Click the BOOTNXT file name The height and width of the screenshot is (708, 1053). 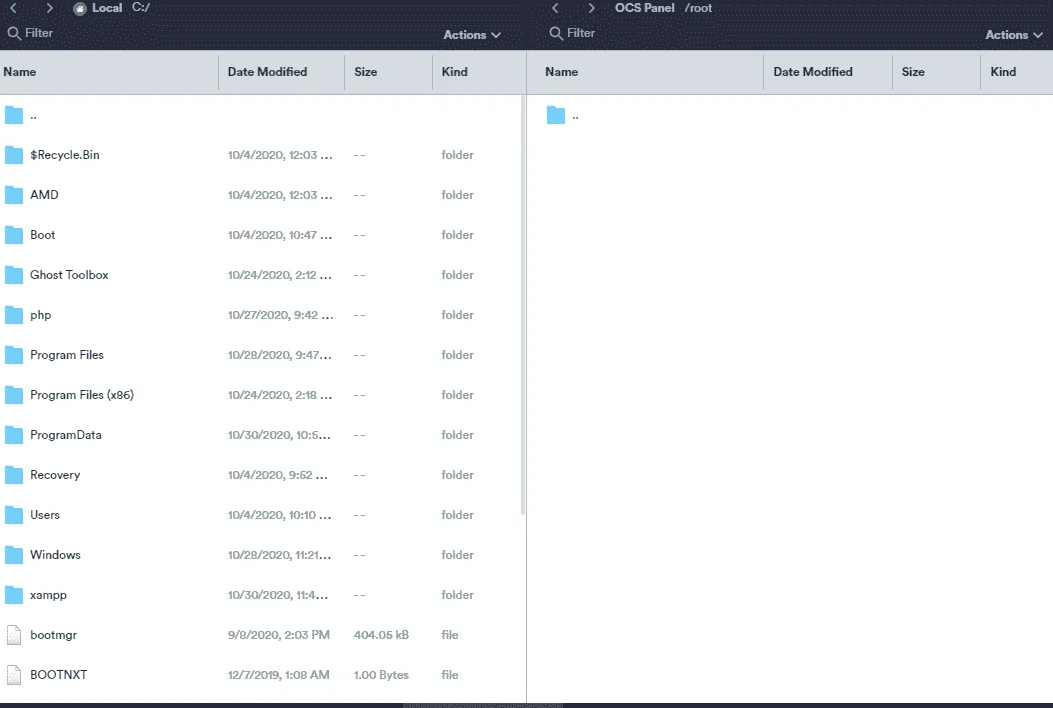[58, 674]
